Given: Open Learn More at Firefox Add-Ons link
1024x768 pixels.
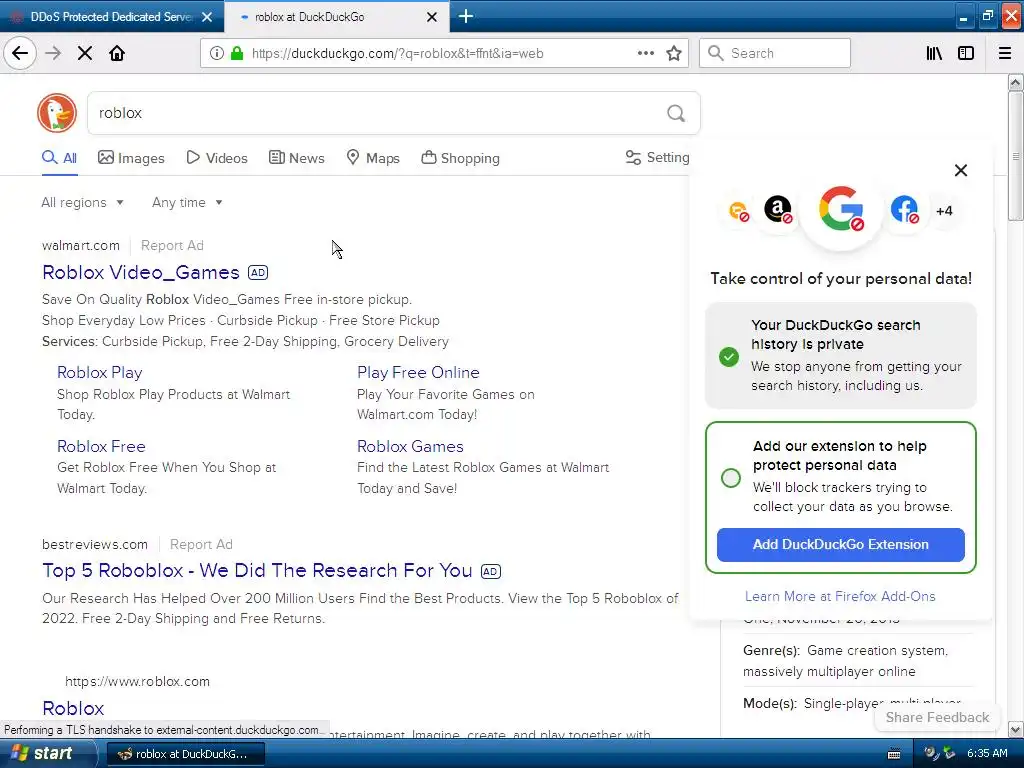Looking at the screenshot, I should pyautogui.click(x=840, y=596).
